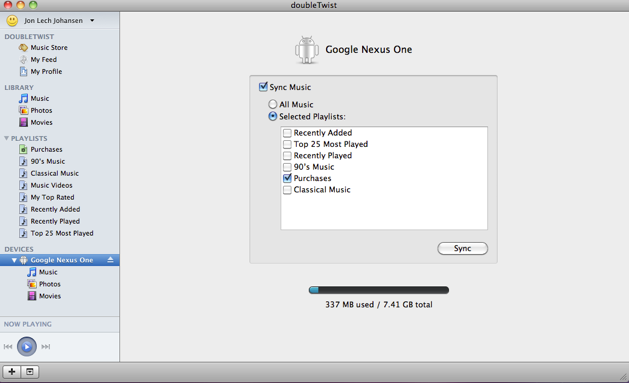This screenshot has height=383, width=629.
Task: Click the LIBRARY section header
Action: pyautogui.click(x=19, y=87)
